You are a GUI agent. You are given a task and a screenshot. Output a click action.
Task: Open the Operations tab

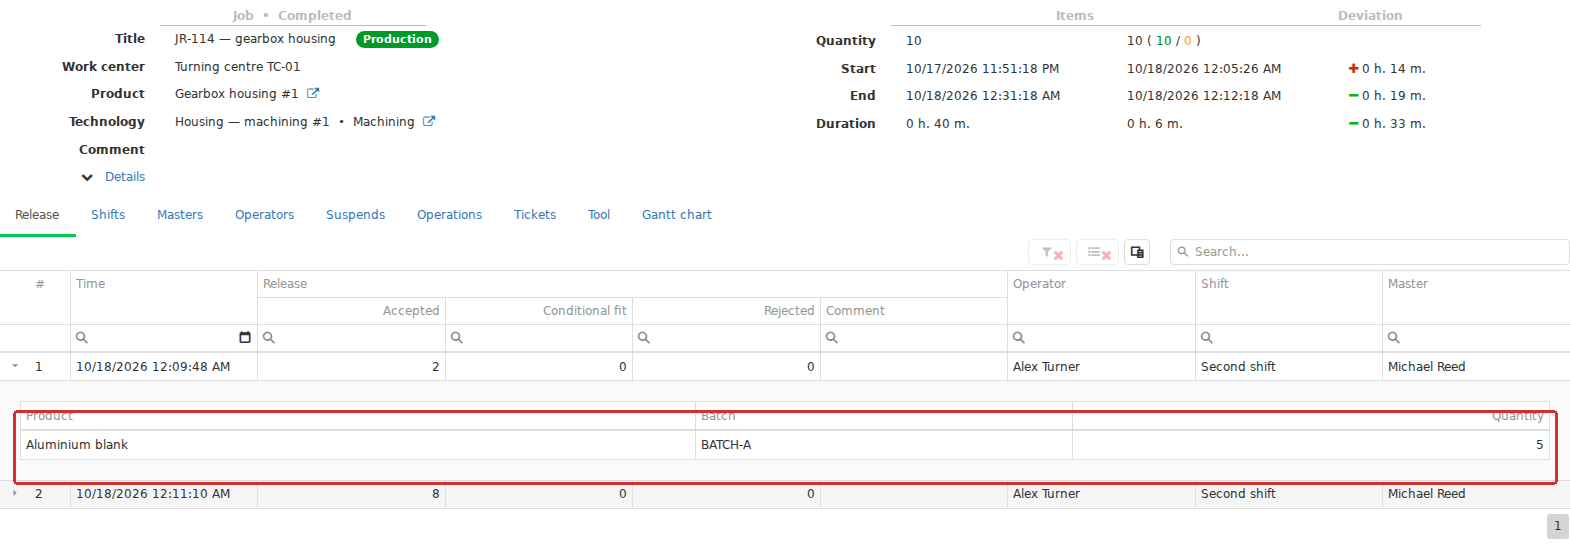click(x=449, y=215)
